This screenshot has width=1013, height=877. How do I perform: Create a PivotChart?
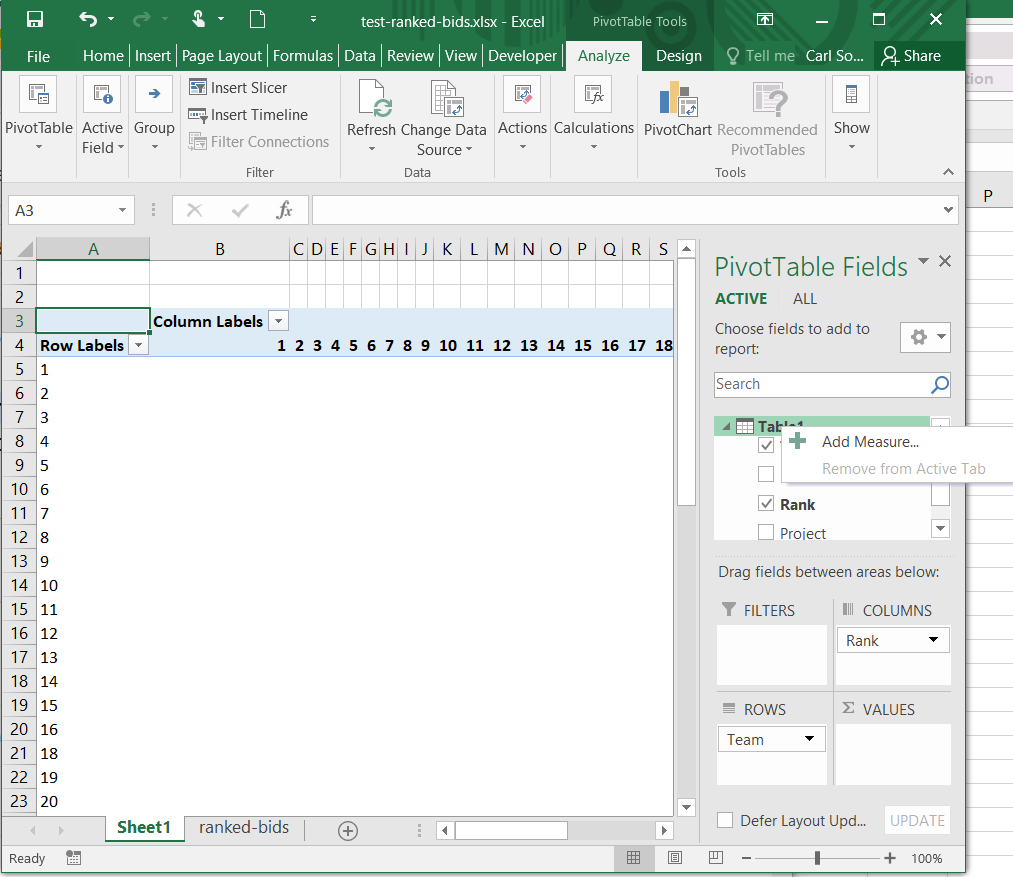point(677,110)
